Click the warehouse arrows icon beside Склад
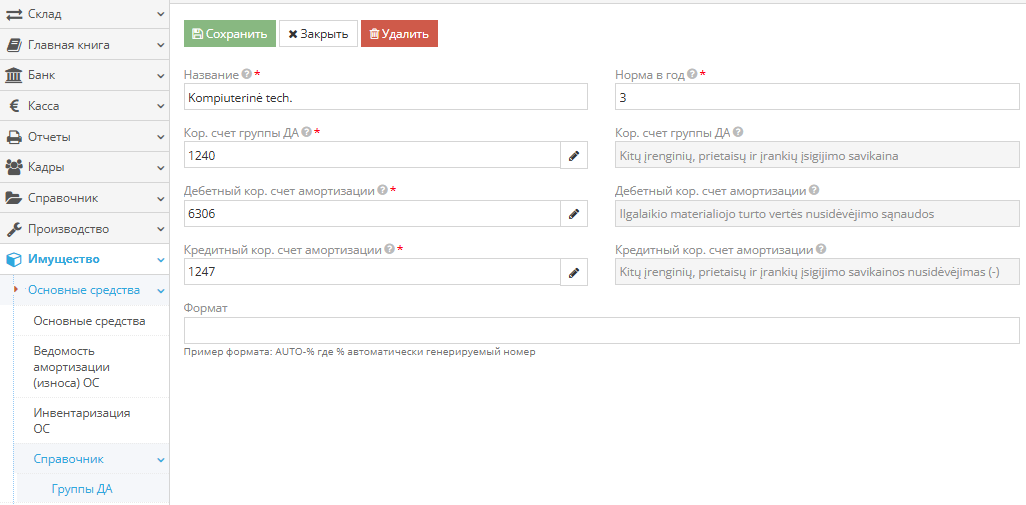Viewport: 1026px width, 505px height. click(14, 14)
